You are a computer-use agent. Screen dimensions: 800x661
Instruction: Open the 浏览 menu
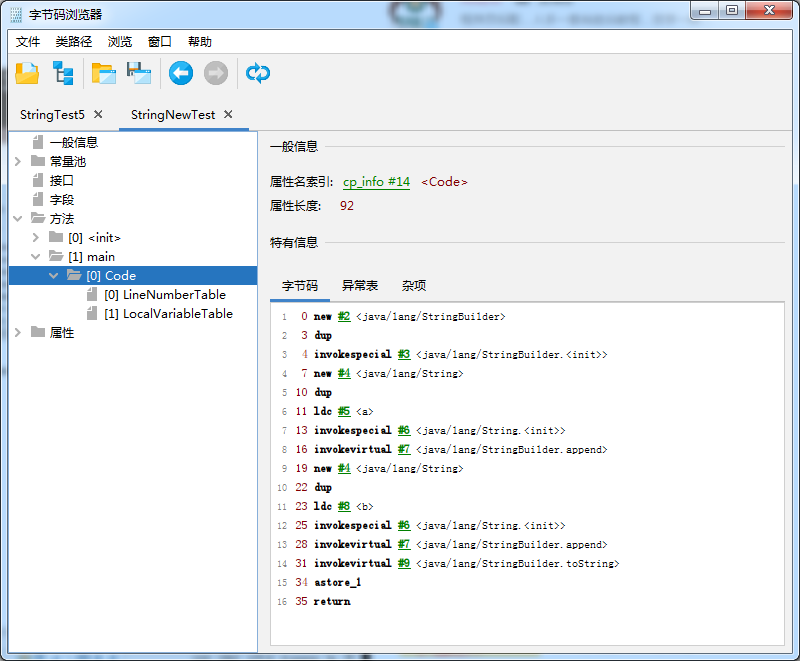(119, 42)
